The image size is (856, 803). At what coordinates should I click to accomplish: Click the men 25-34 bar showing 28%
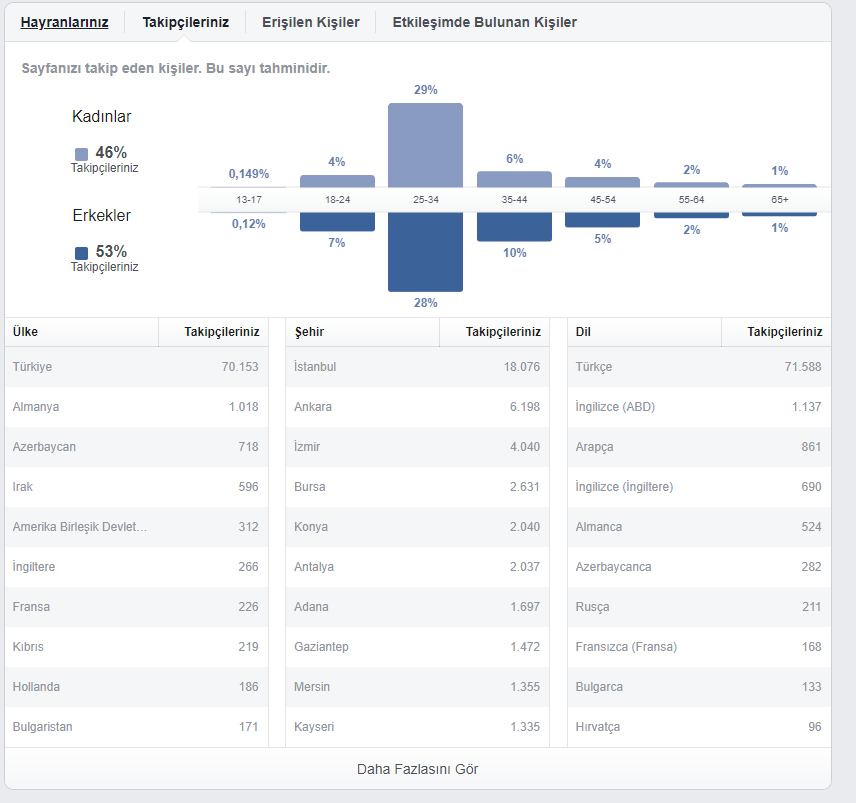[x=425, y=252]
